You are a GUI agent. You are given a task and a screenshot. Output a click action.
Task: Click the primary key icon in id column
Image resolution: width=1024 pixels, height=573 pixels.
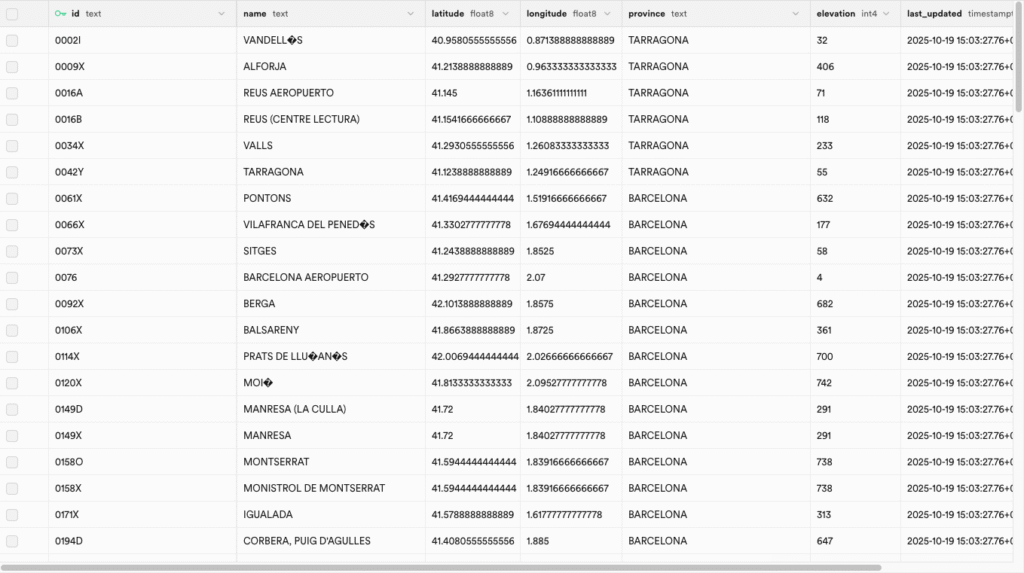pyautogui.click(x=61, y=14)
